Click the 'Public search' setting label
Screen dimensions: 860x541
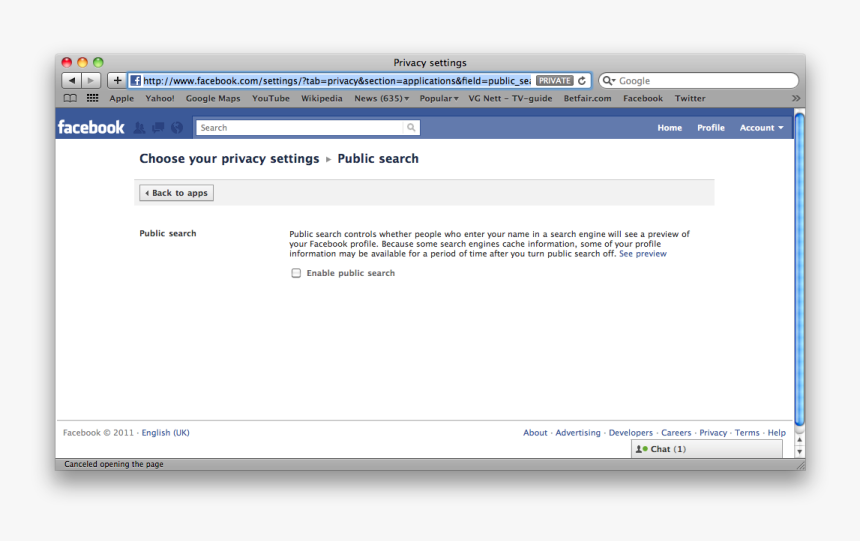[167, 233]
